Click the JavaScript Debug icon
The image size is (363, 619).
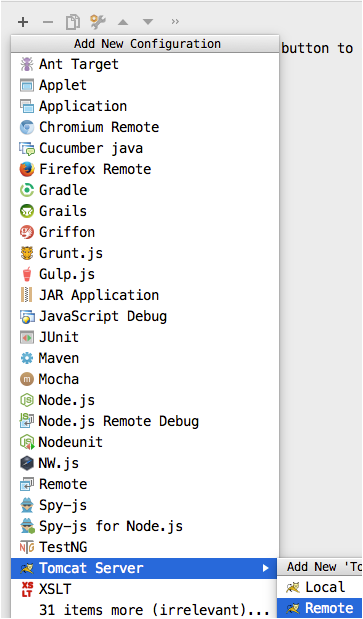coord(27,316)
